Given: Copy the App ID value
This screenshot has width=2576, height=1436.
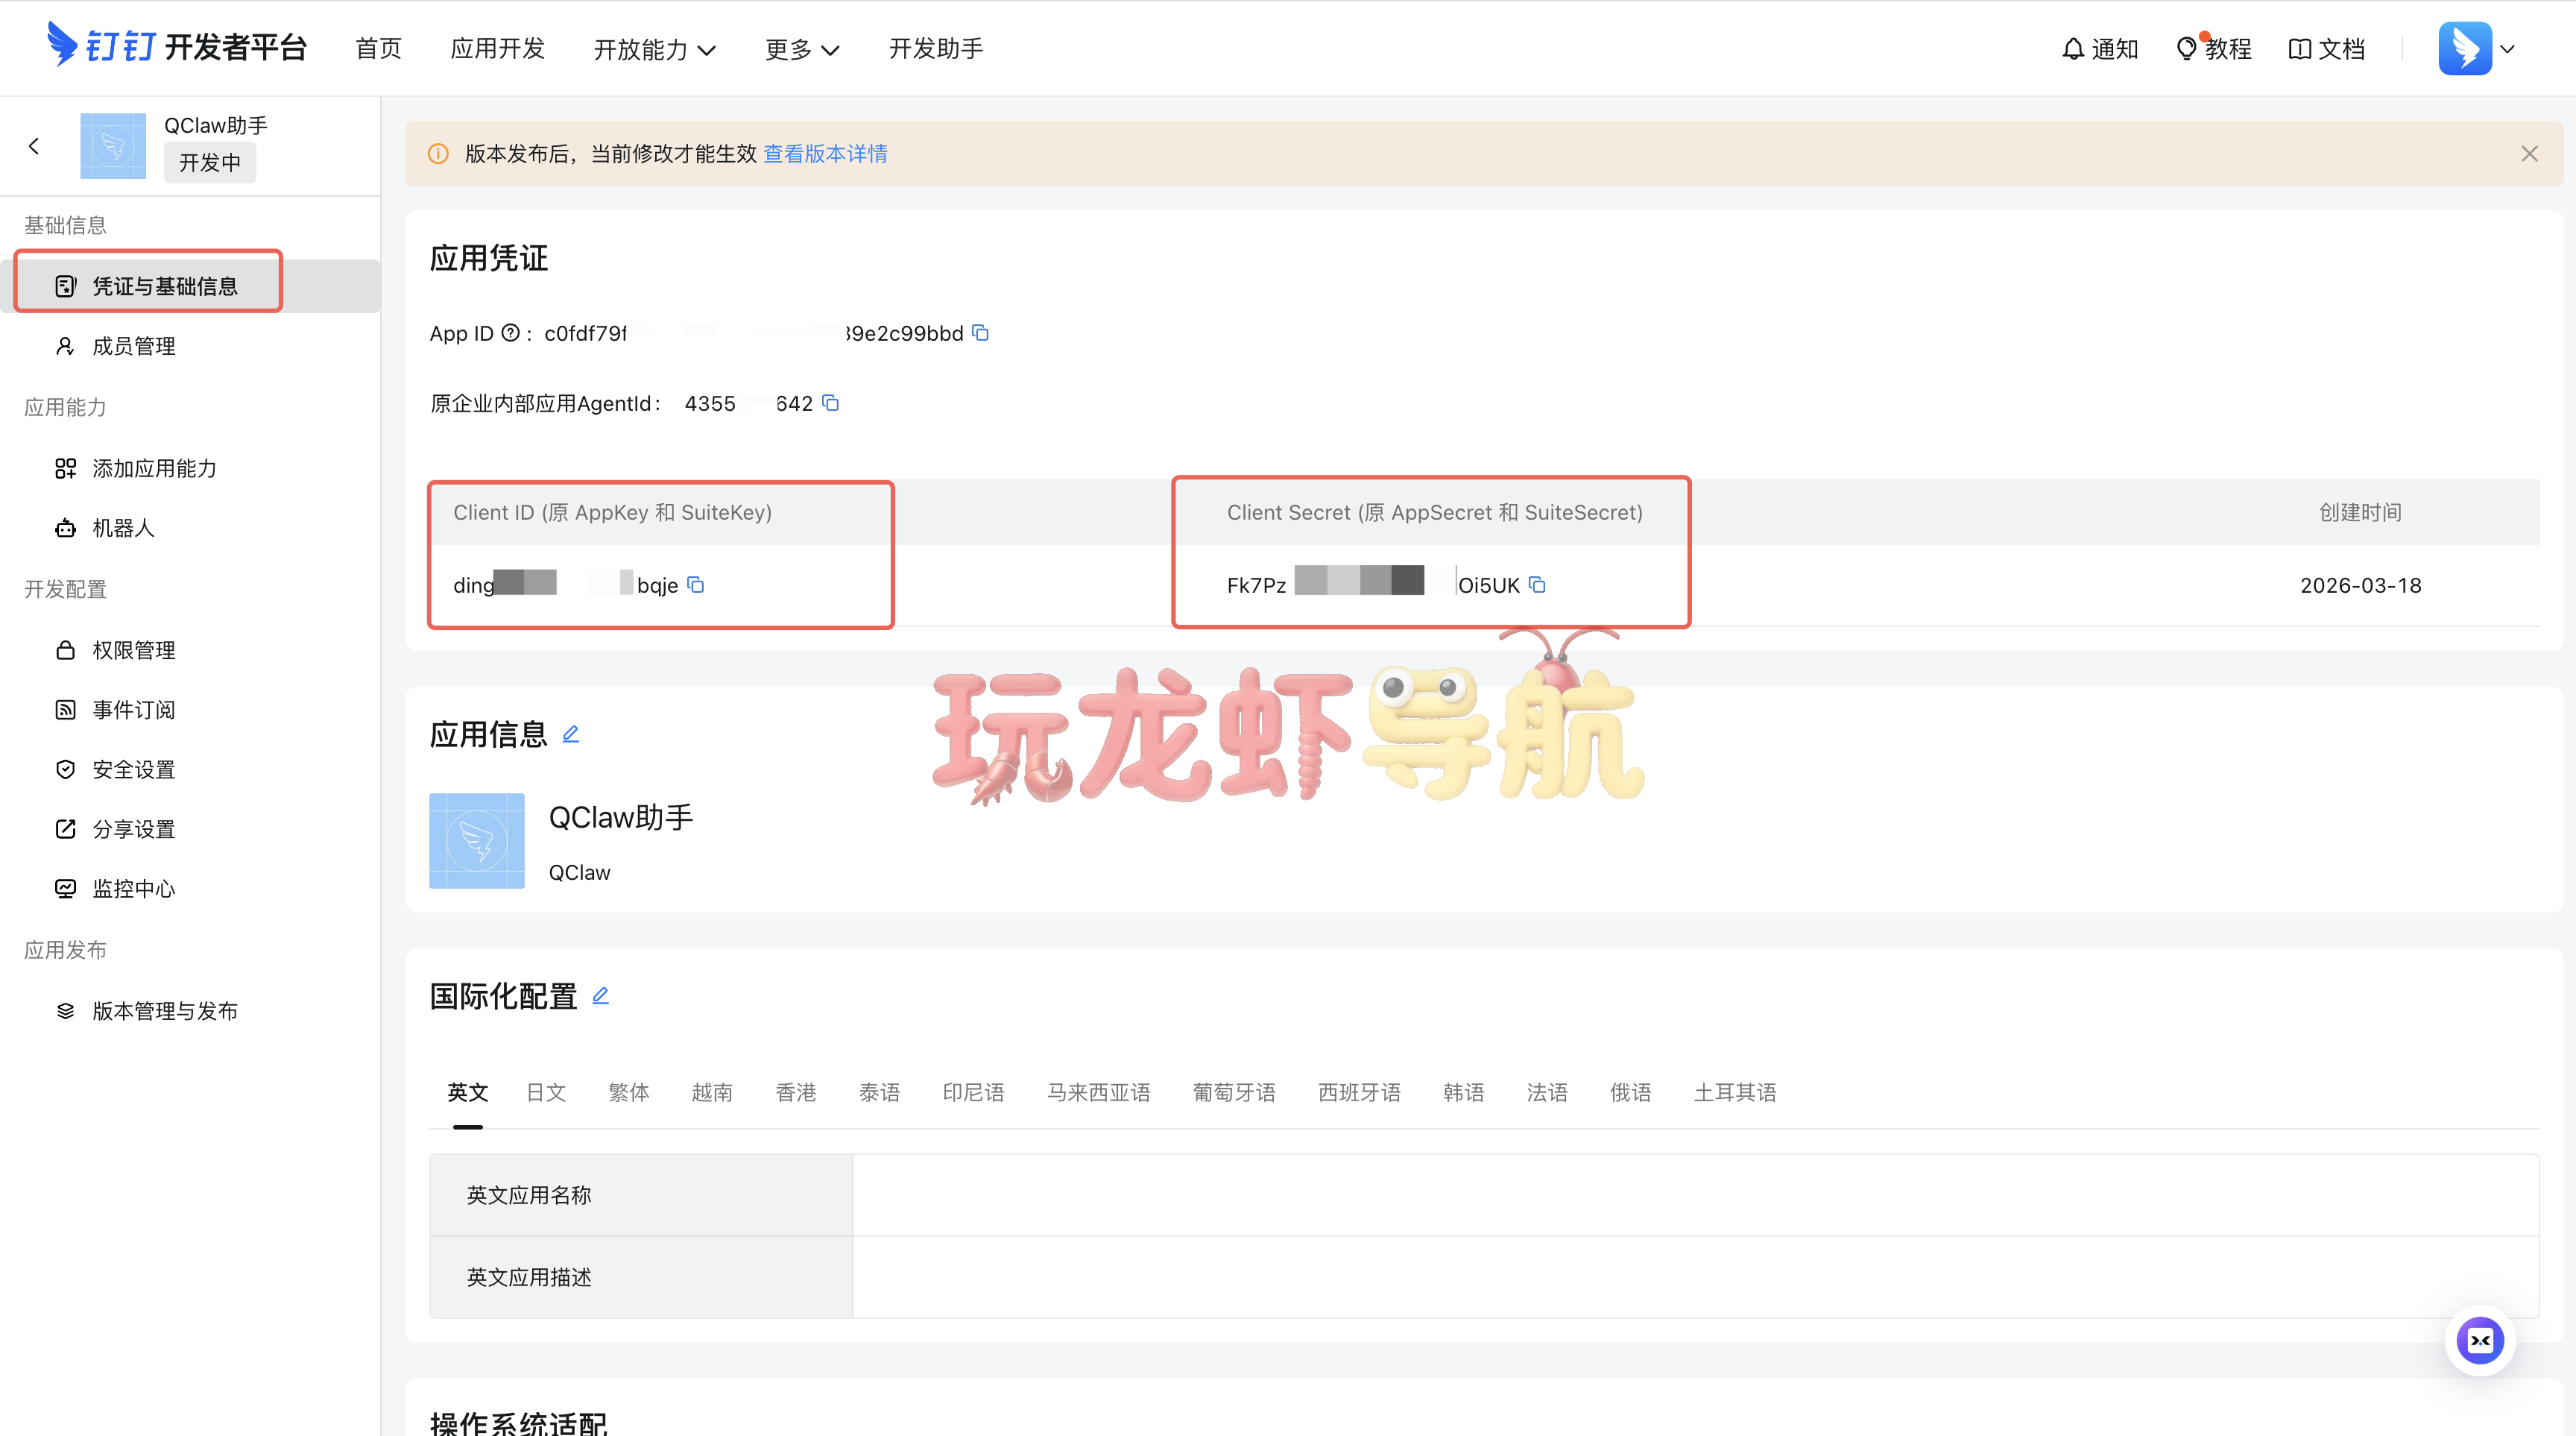Looking at the screenshot, I should [x=981, y=333].
